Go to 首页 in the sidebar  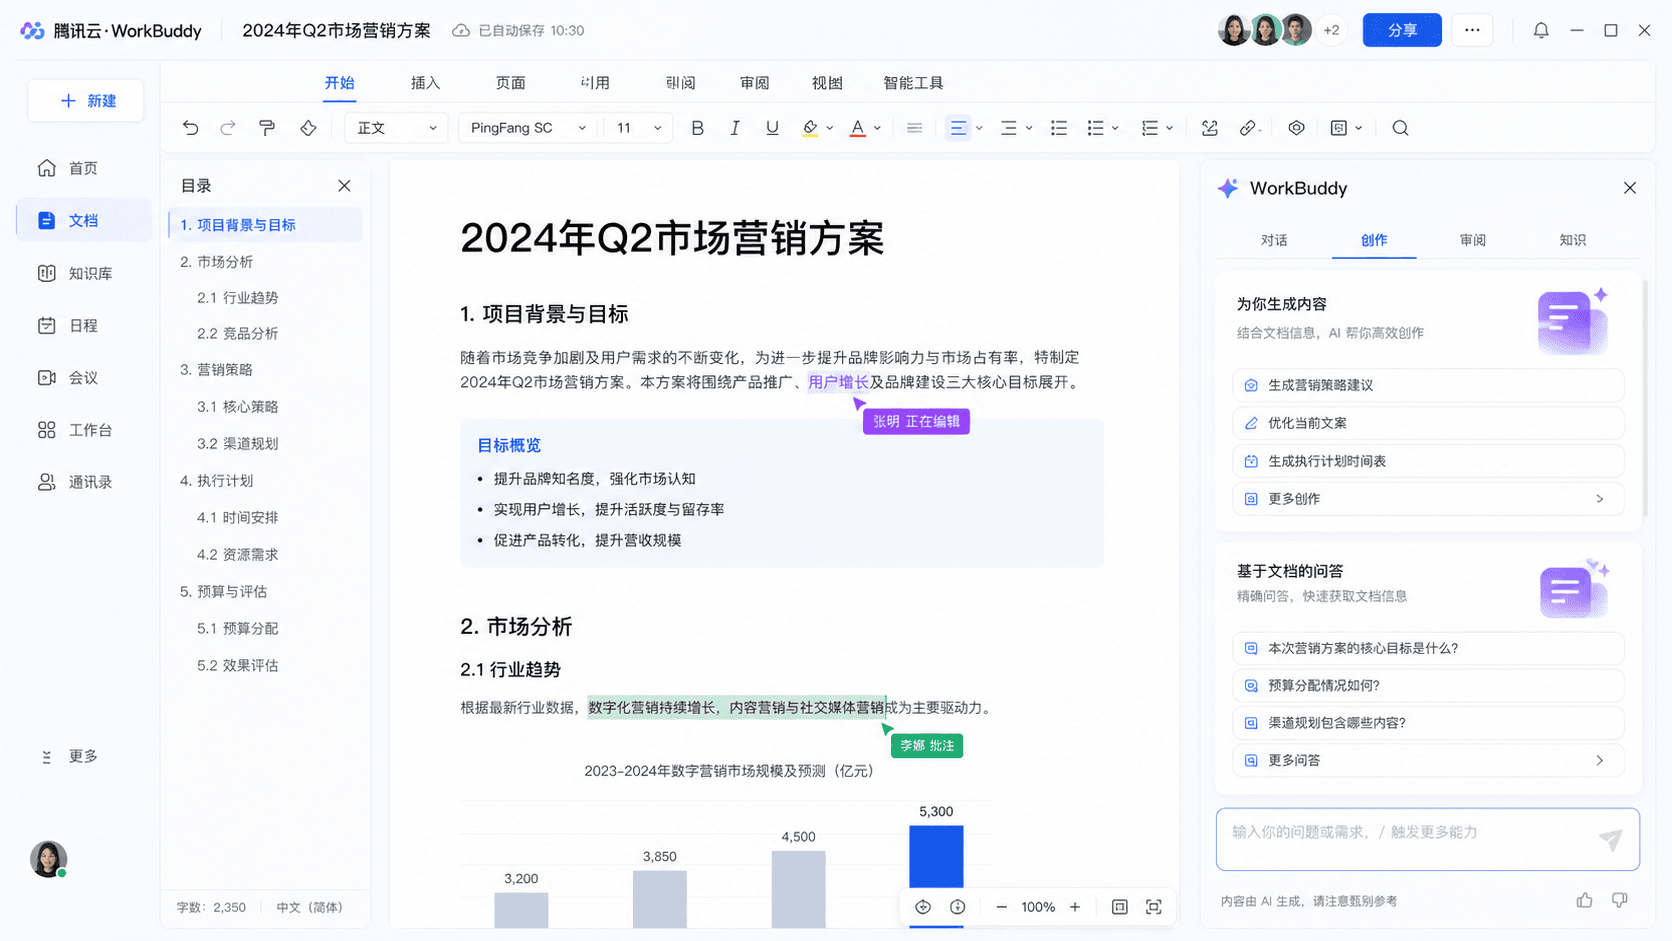coord(83,168)
